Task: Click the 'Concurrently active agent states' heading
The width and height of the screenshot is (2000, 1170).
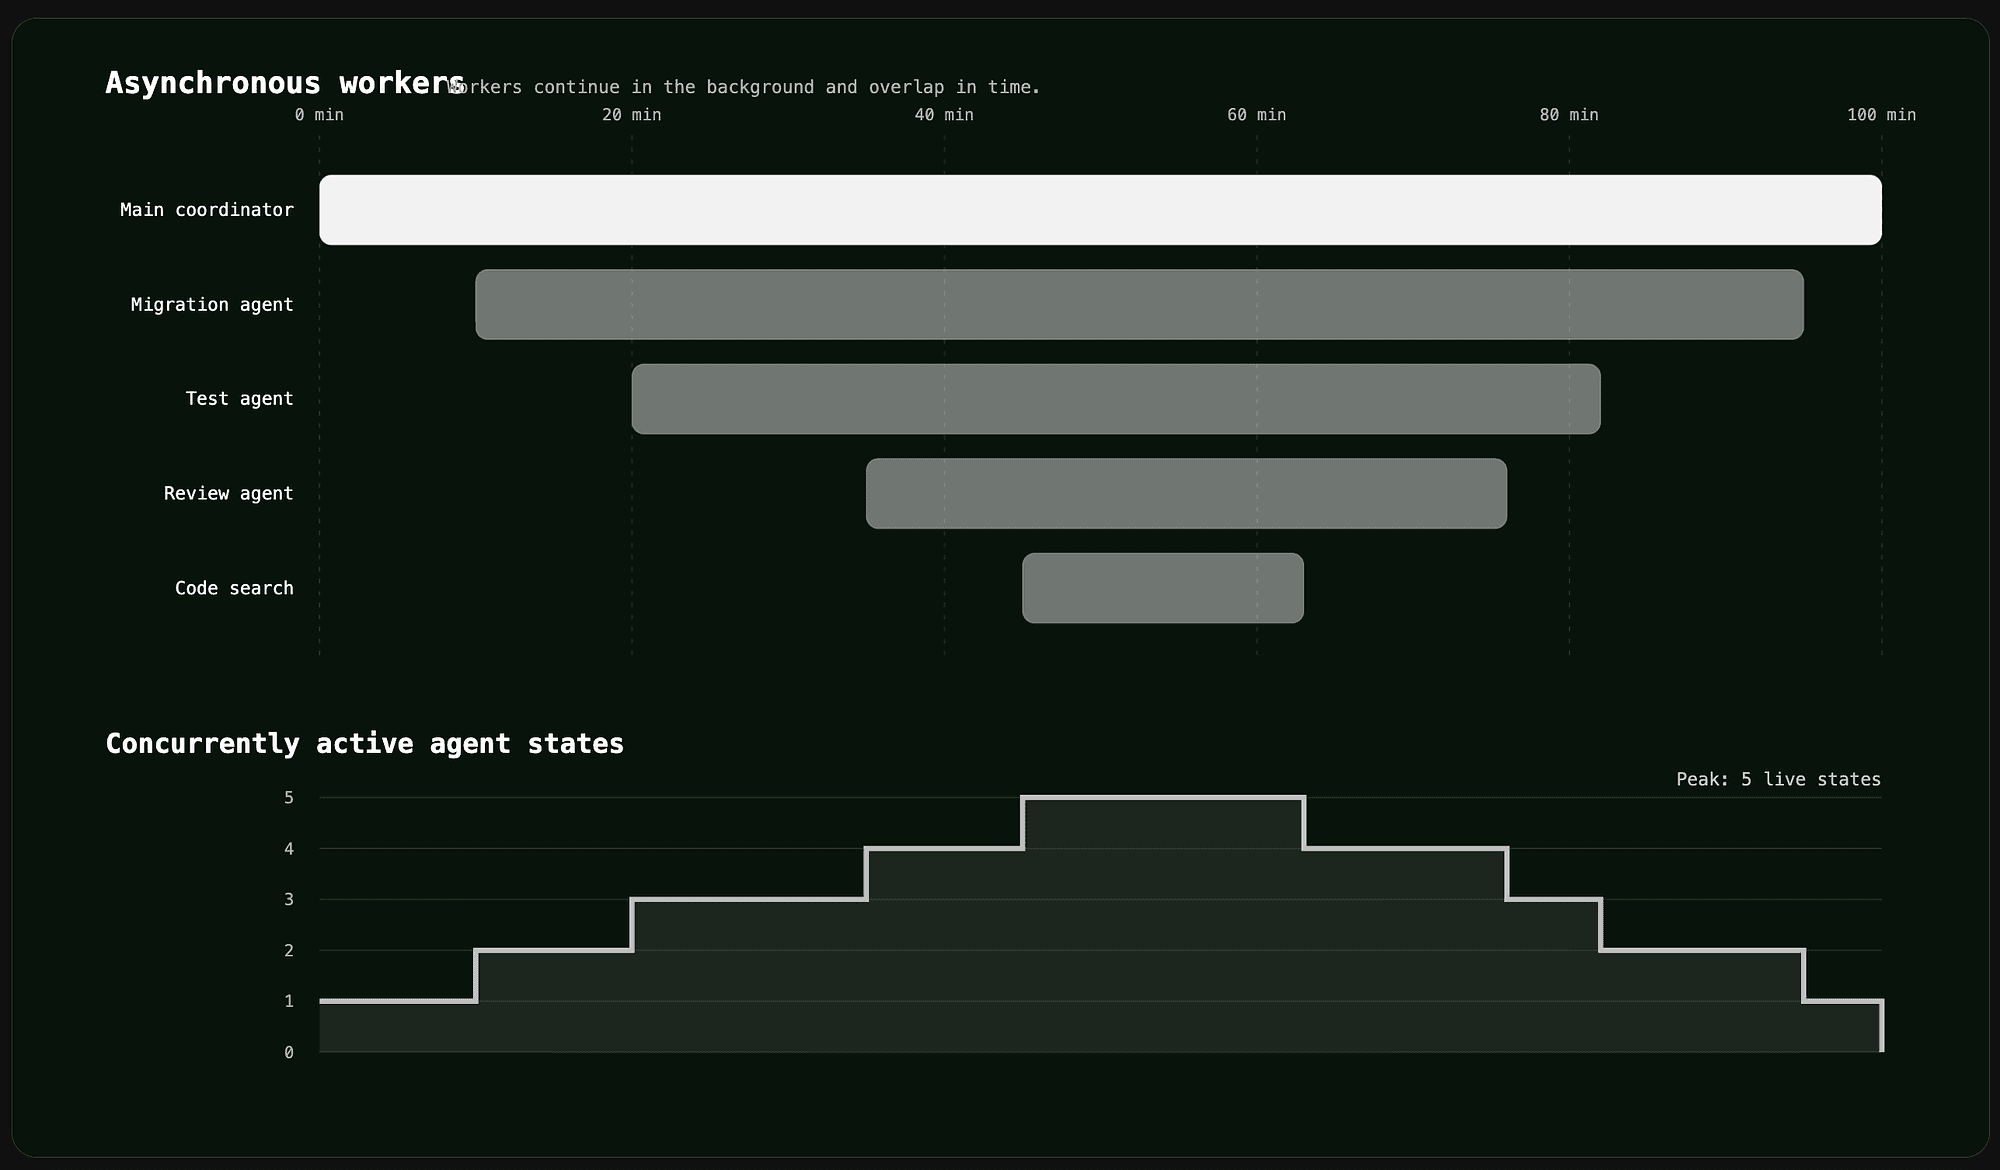Action: click(365, 744)
